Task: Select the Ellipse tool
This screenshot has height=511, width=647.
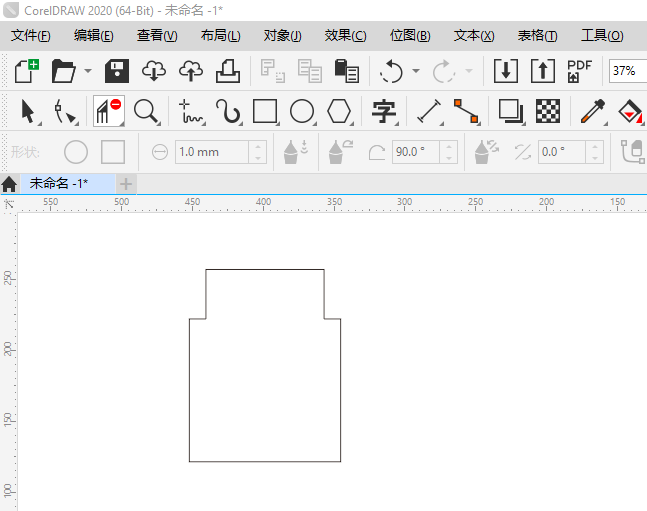Action: coord(302,111)
